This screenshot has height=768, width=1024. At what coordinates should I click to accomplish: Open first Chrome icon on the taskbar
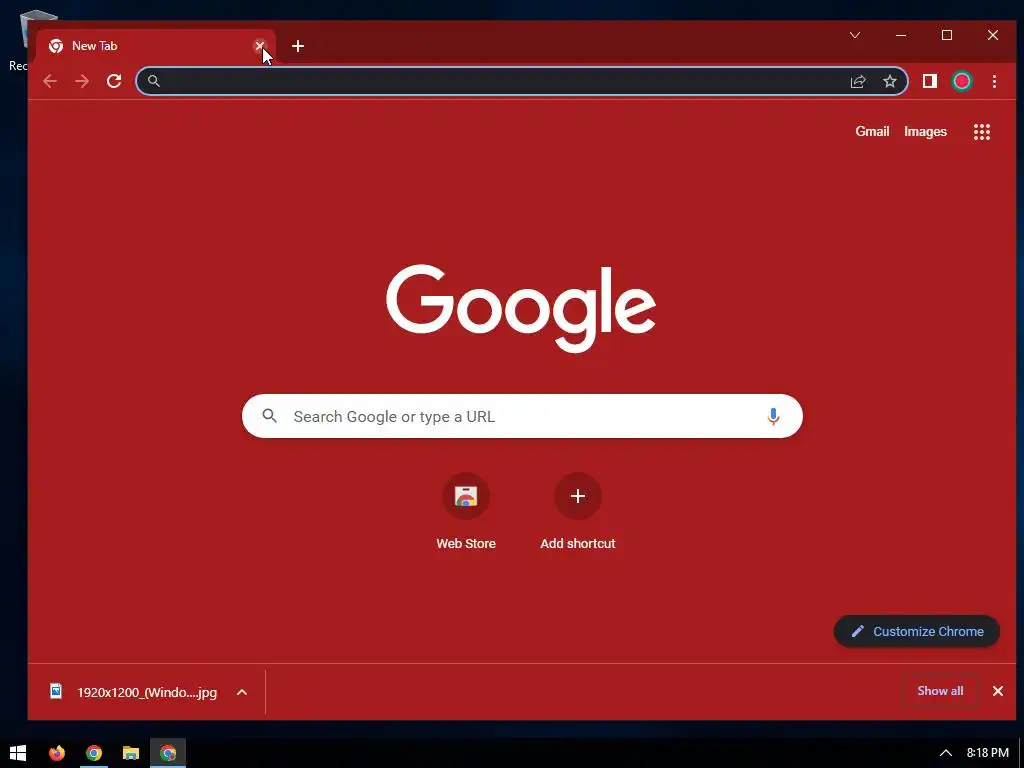click(93, 753)
